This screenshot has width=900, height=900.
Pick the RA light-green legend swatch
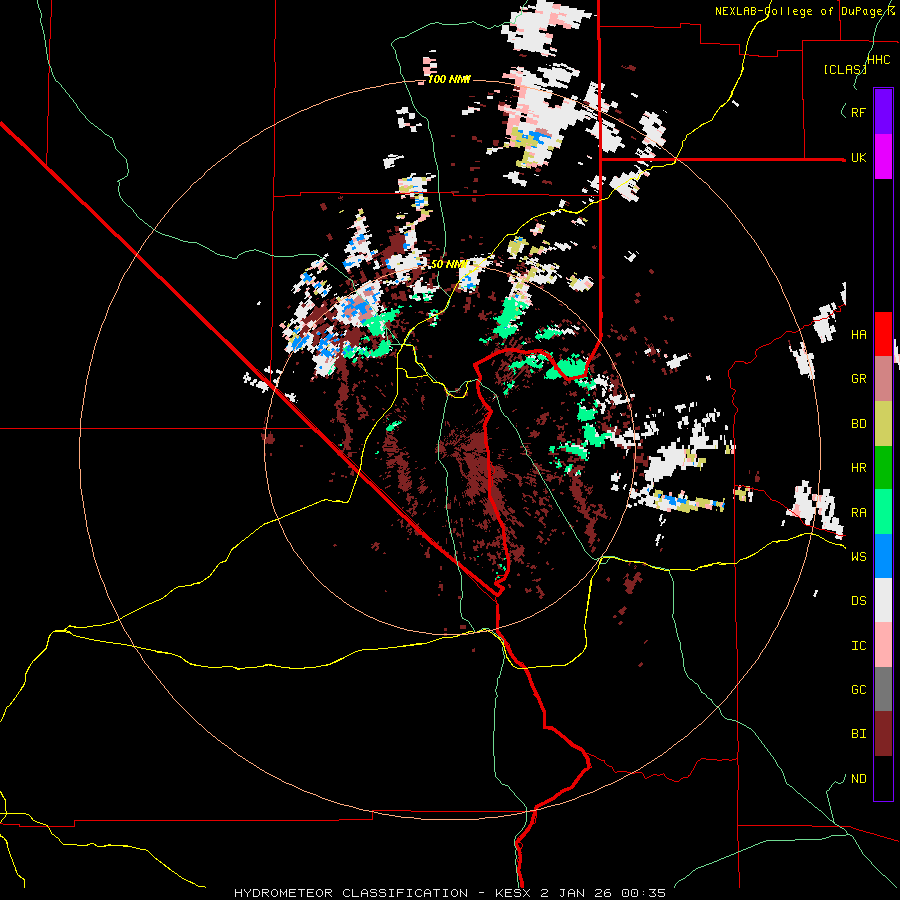click(x=883, y=512)
